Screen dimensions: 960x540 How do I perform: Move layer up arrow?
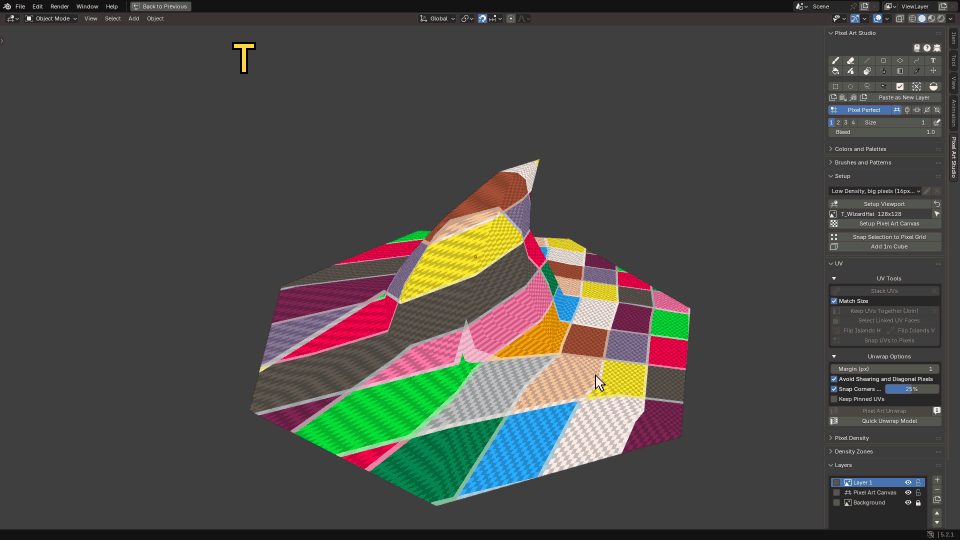[937, 513]
